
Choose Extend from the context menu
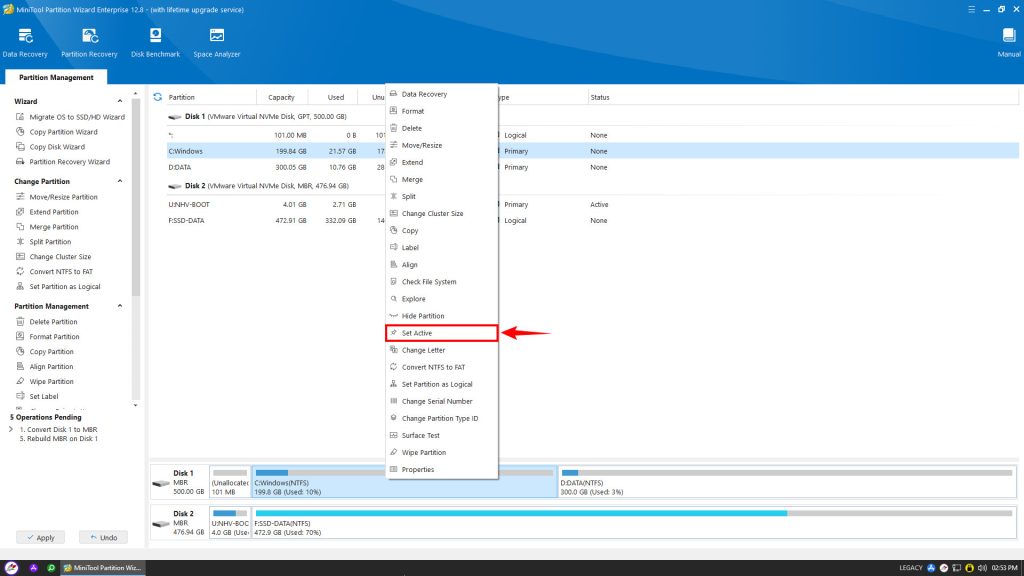tap(441, 162)
